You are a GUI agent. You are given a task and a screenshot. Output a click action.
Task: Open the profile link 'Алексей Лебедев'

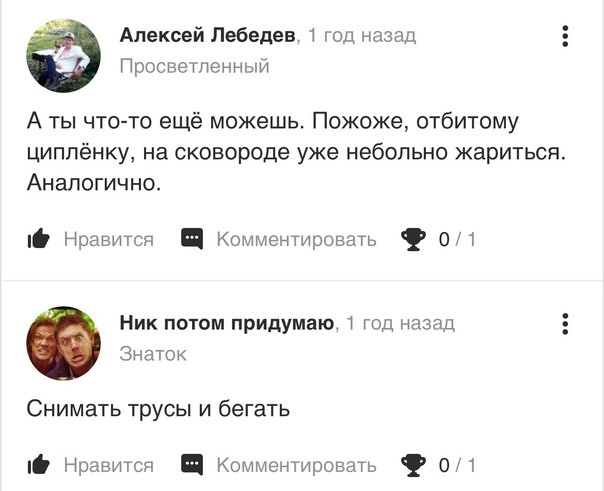(208, 35)
